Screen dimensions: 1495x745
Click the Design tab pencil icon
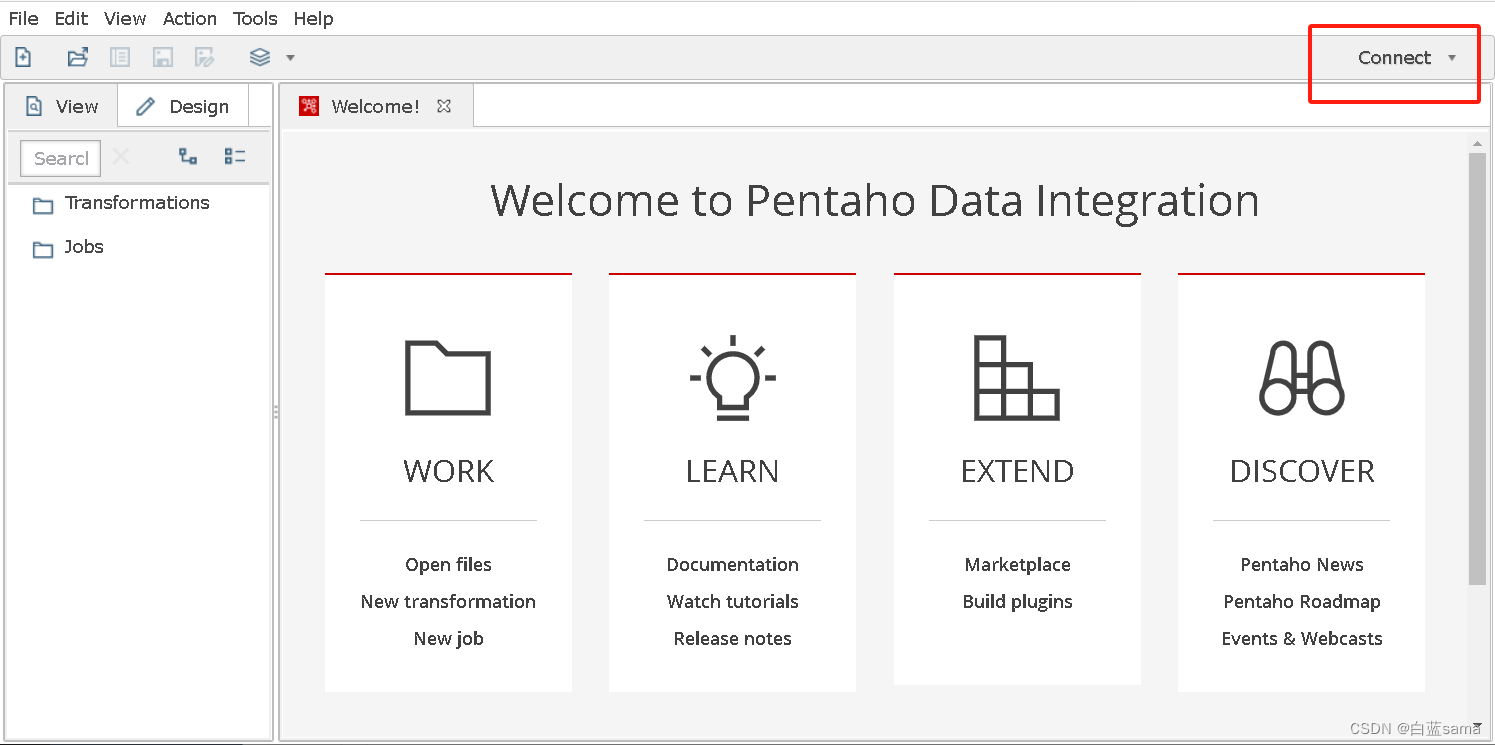[x=146, y=106]
